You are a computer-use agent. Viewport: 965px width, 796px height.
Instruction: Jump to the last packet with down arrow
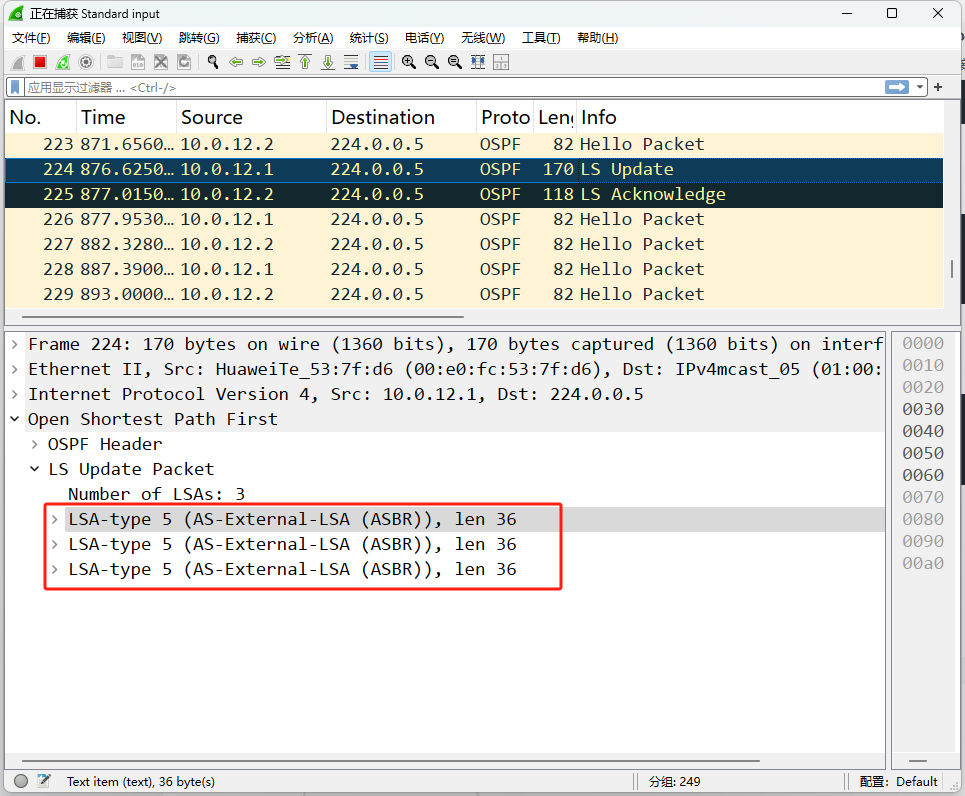328,61
